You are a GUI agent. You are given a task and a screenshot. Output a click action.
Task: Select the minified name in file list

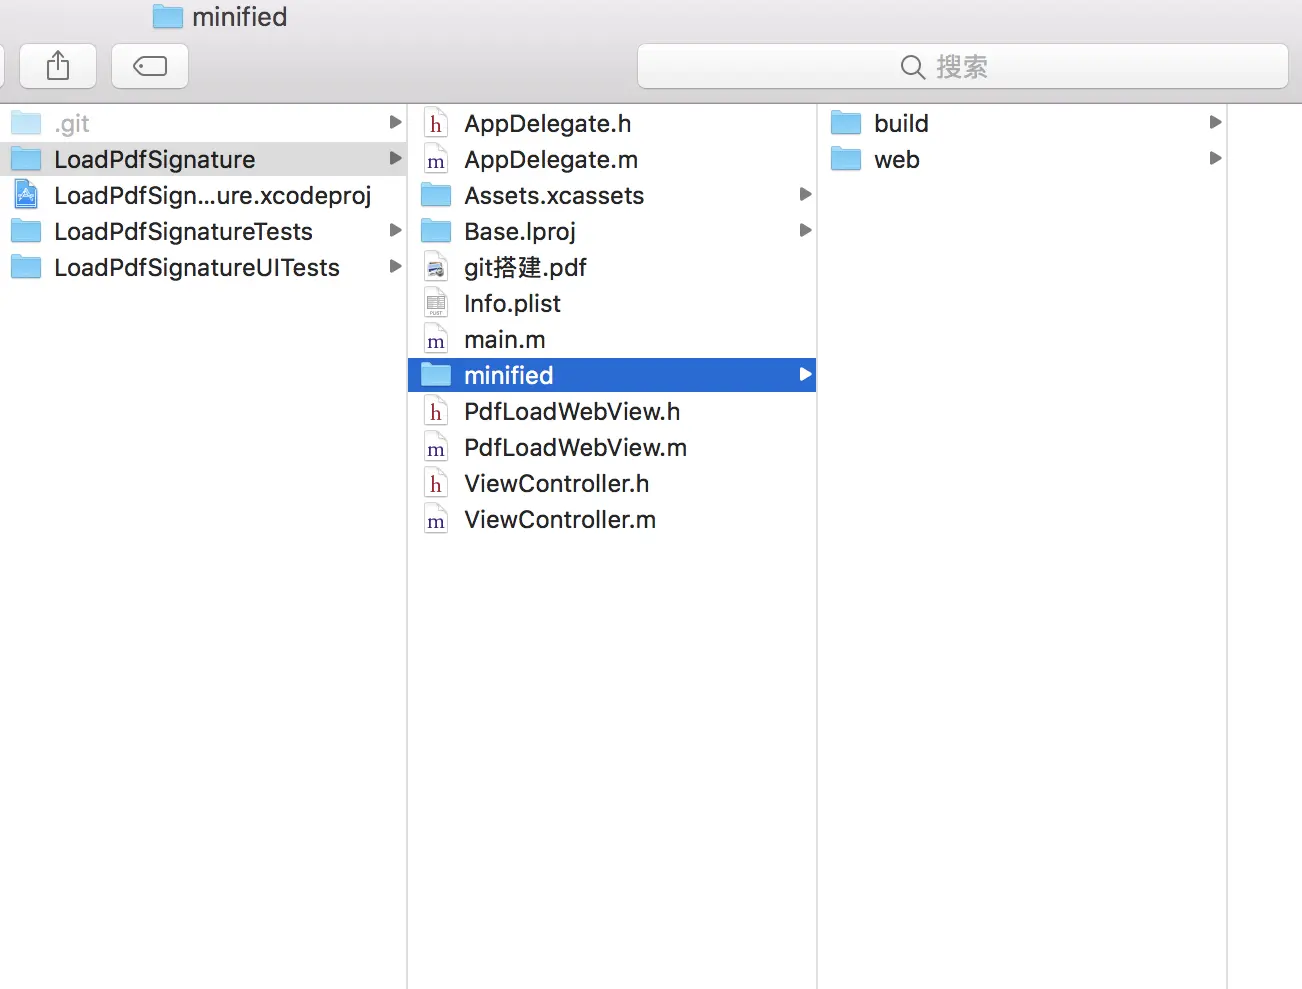click(x=509, y=375)
